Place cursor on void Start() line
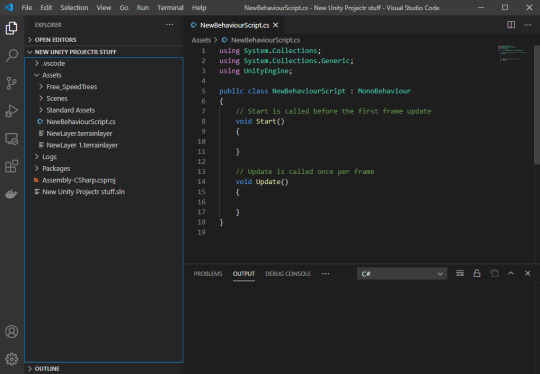The image size is (540, 374). pyautogui.click(x=260, y=121)
